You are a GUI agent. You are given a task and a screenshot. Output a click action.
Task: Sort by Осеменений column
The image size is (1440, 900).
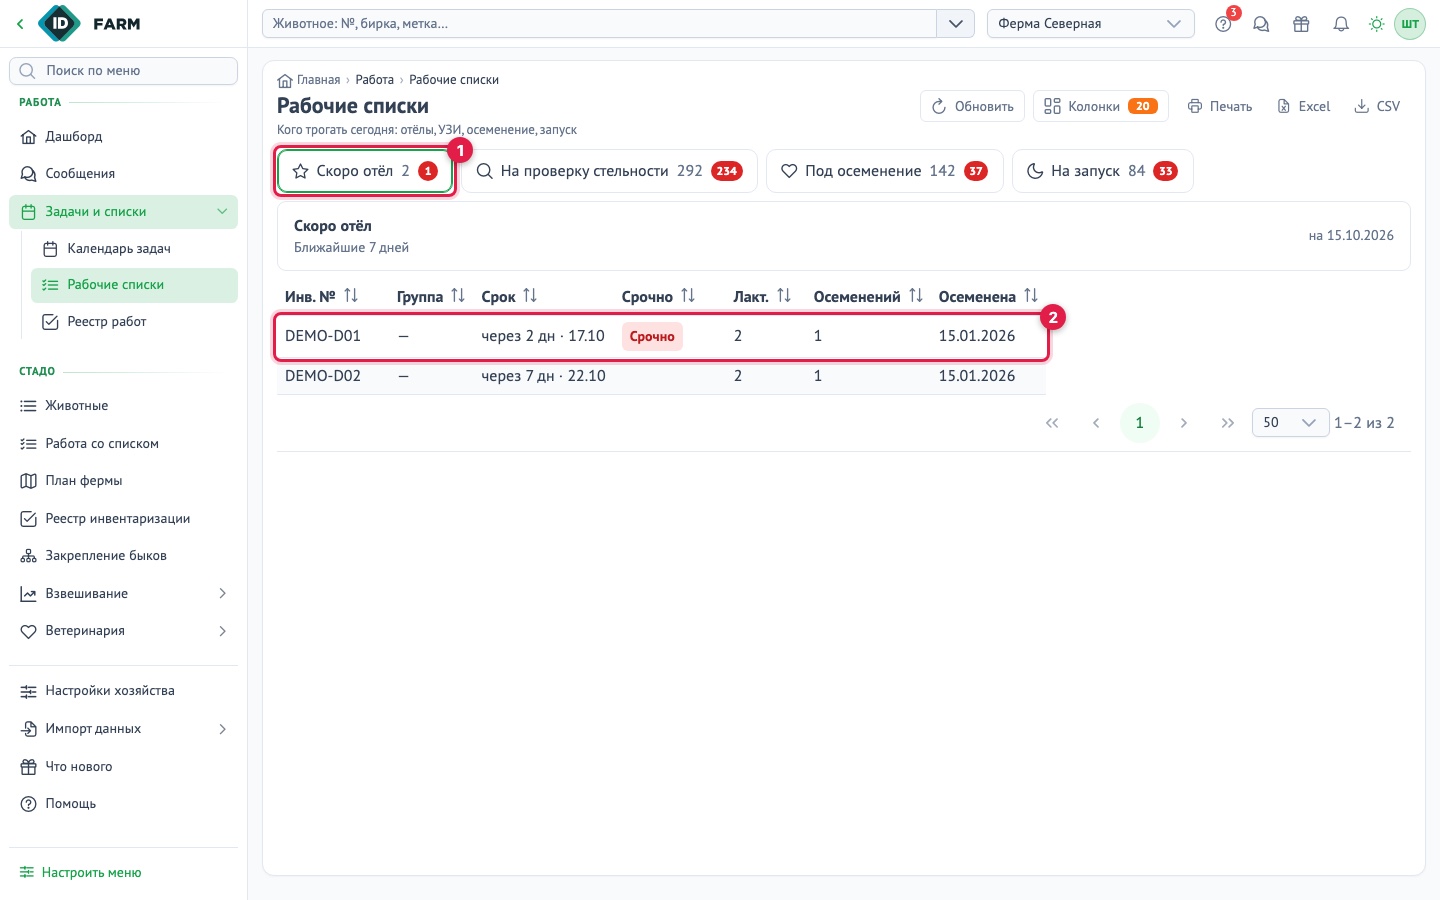coord(916,296)
